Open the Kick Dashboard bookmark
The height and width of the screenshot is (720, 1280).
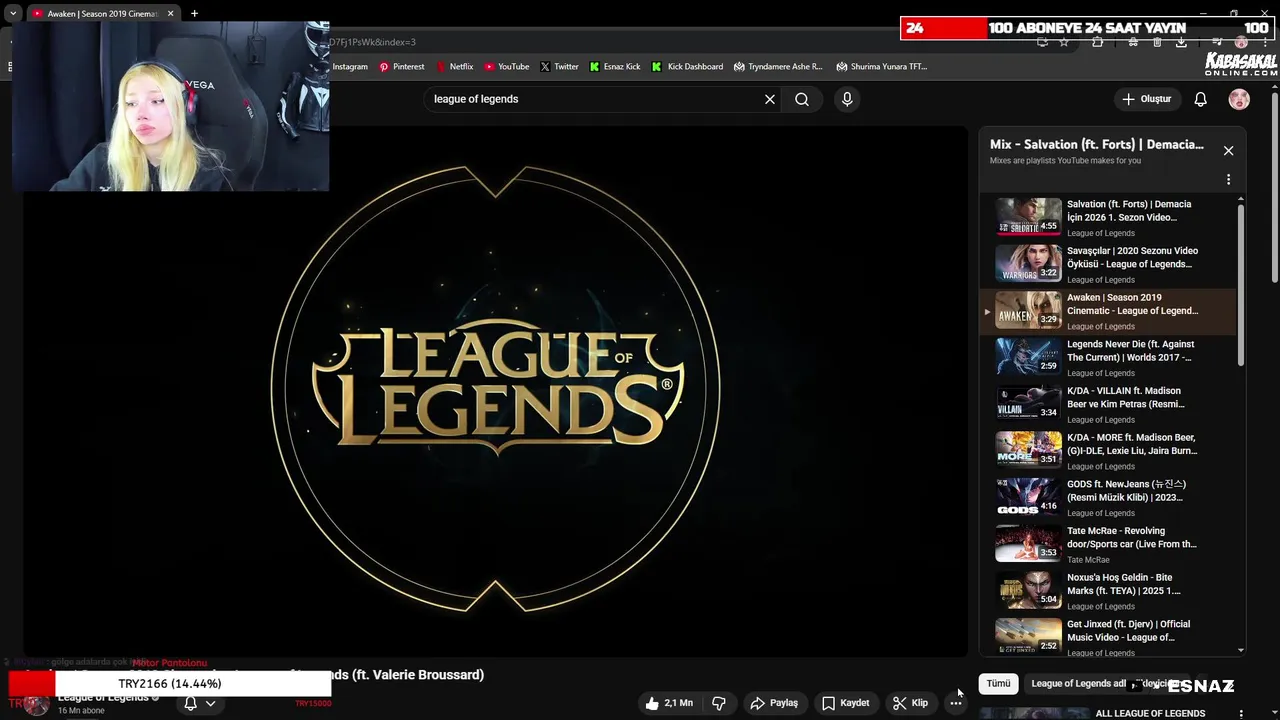click(x=687, y=67)
